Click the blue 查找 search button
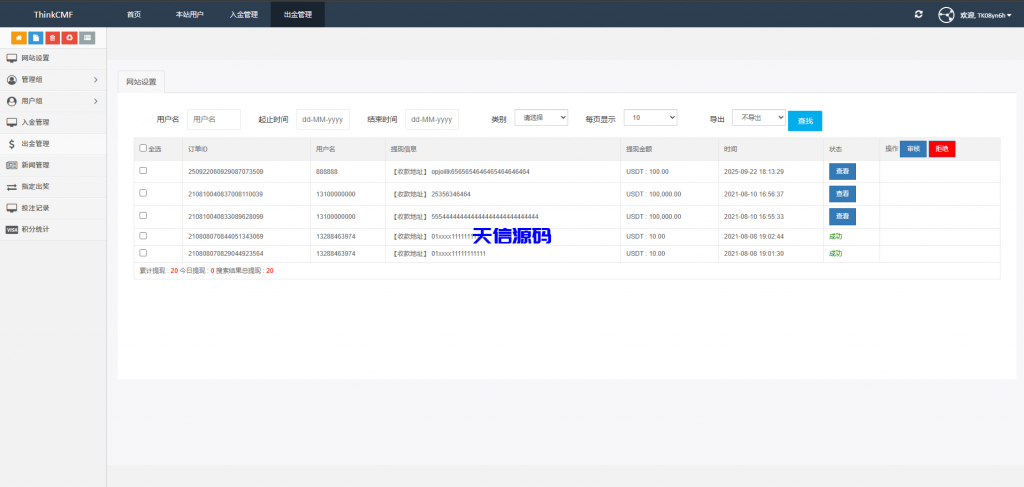The height and width of the screenshot is (487, 1024). [804, 120]
